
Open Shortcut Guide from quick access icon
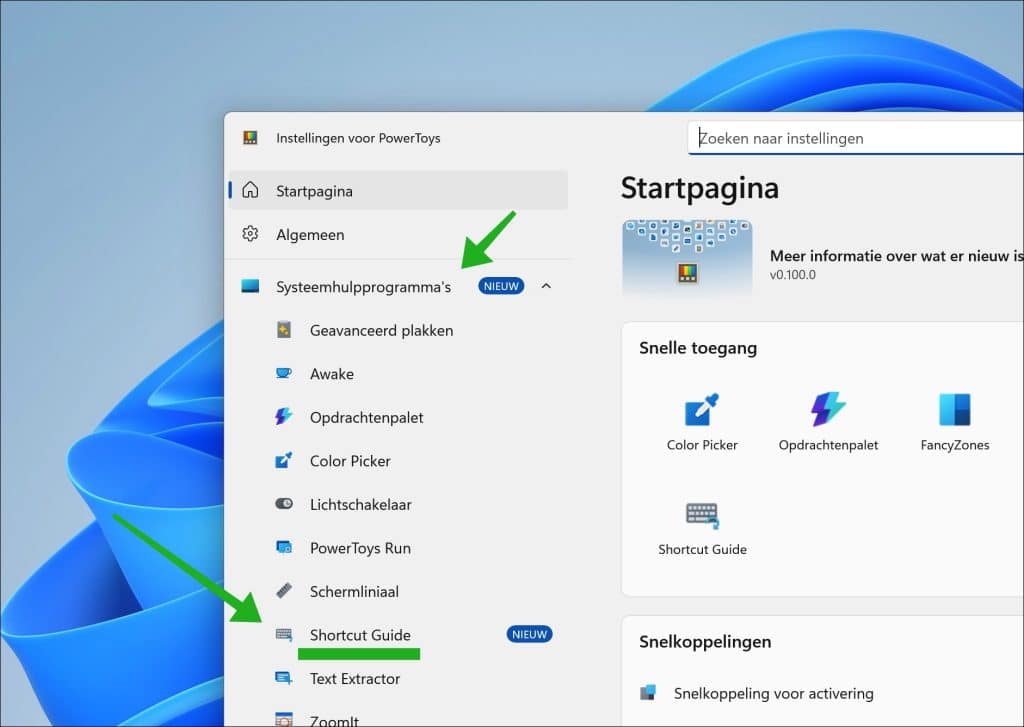point(702,515)
